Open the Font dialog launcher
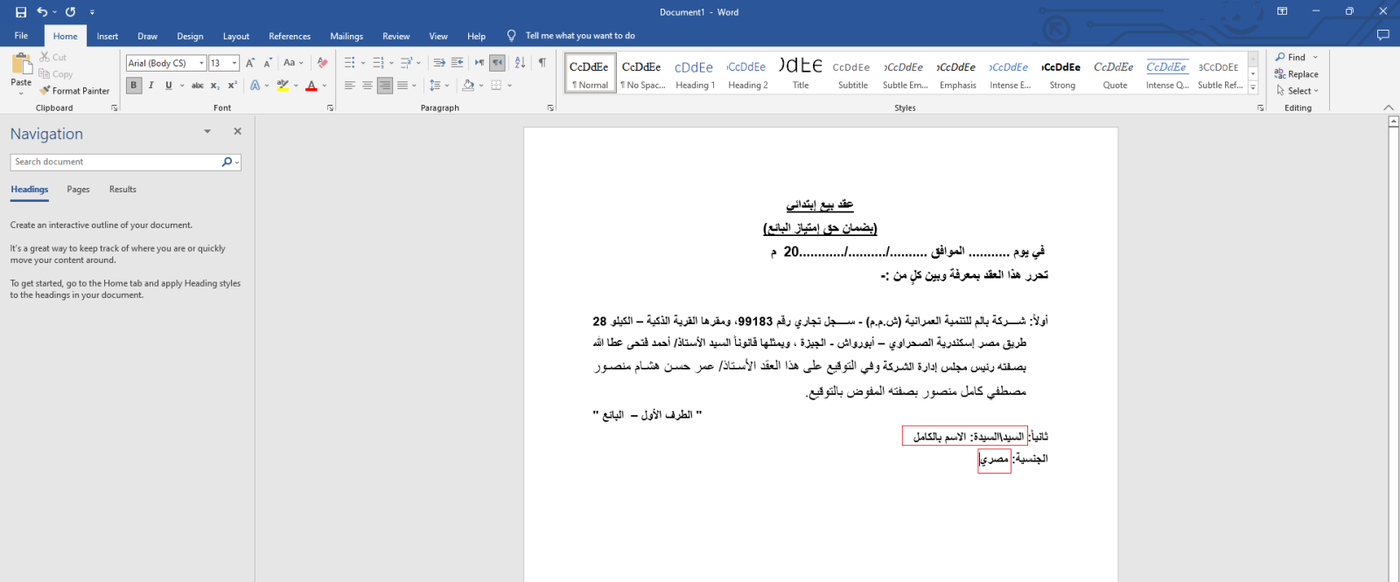The width and height of the screenshot is (1400, 582). pyautogui.click(x=328, y=108)
